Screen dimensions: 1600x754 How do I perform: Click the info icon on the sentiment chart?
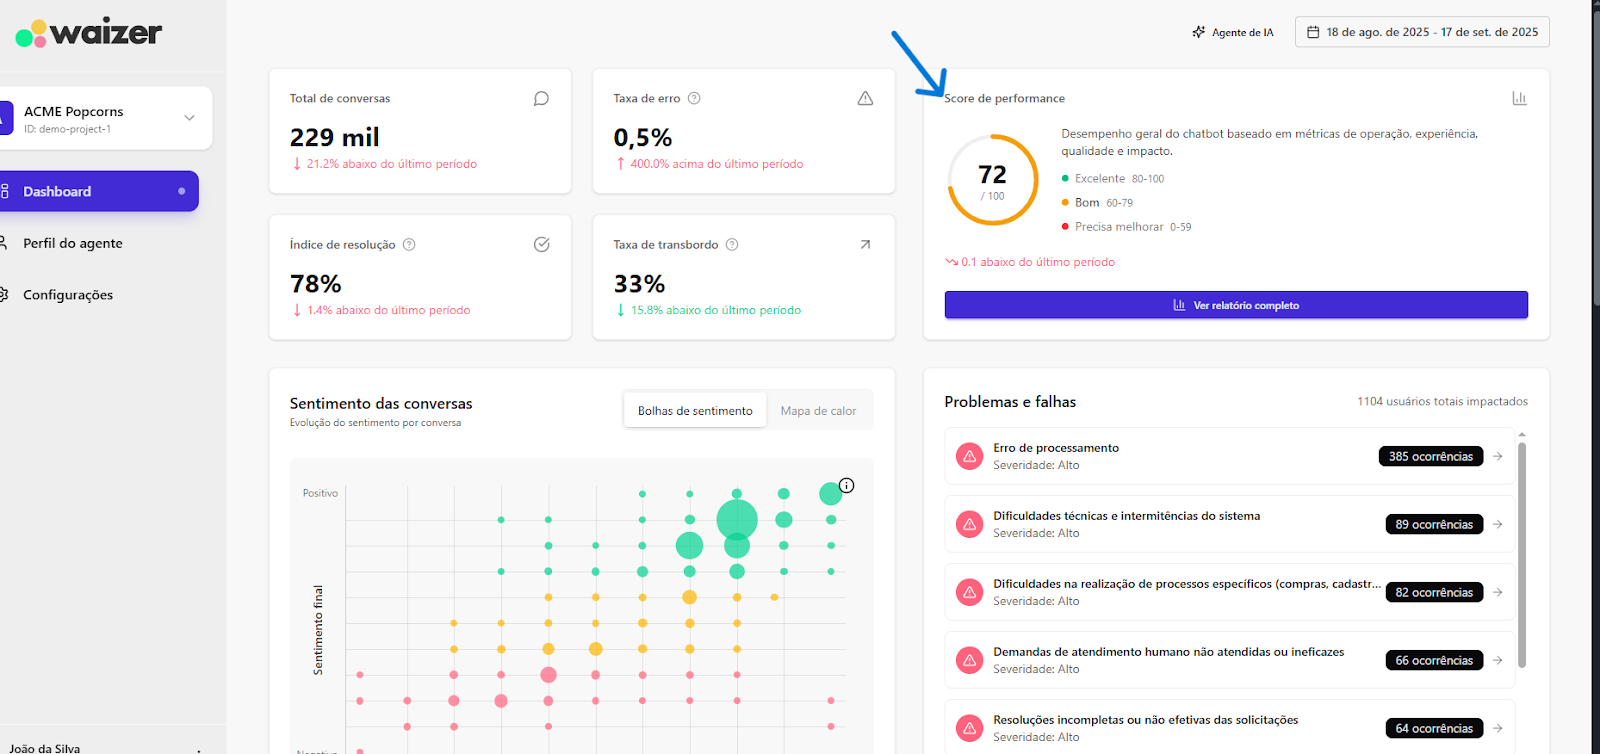tap(846, 486)
